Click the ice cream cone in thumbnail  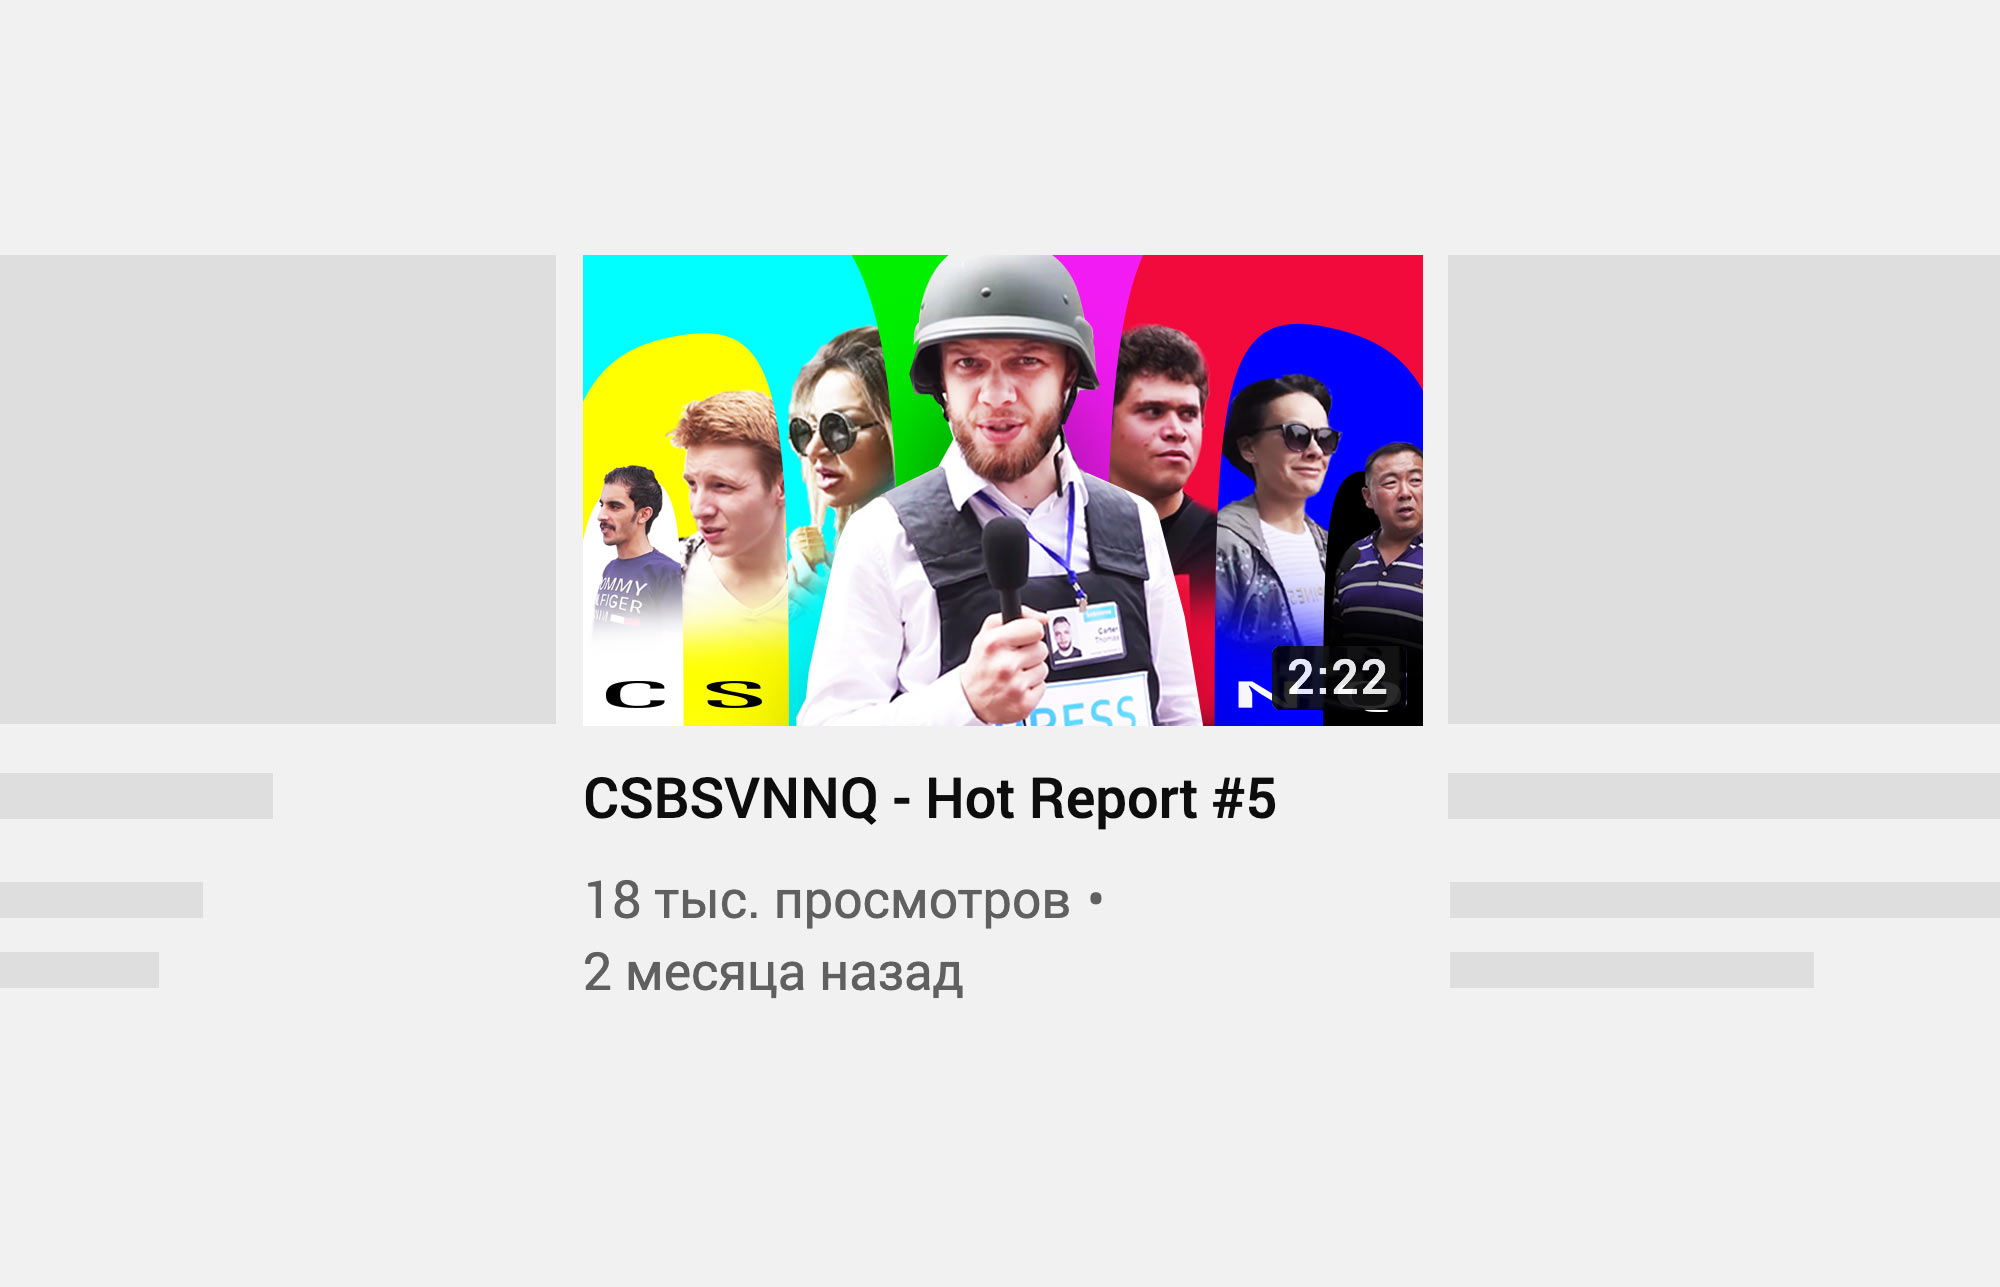pos(808,550)
